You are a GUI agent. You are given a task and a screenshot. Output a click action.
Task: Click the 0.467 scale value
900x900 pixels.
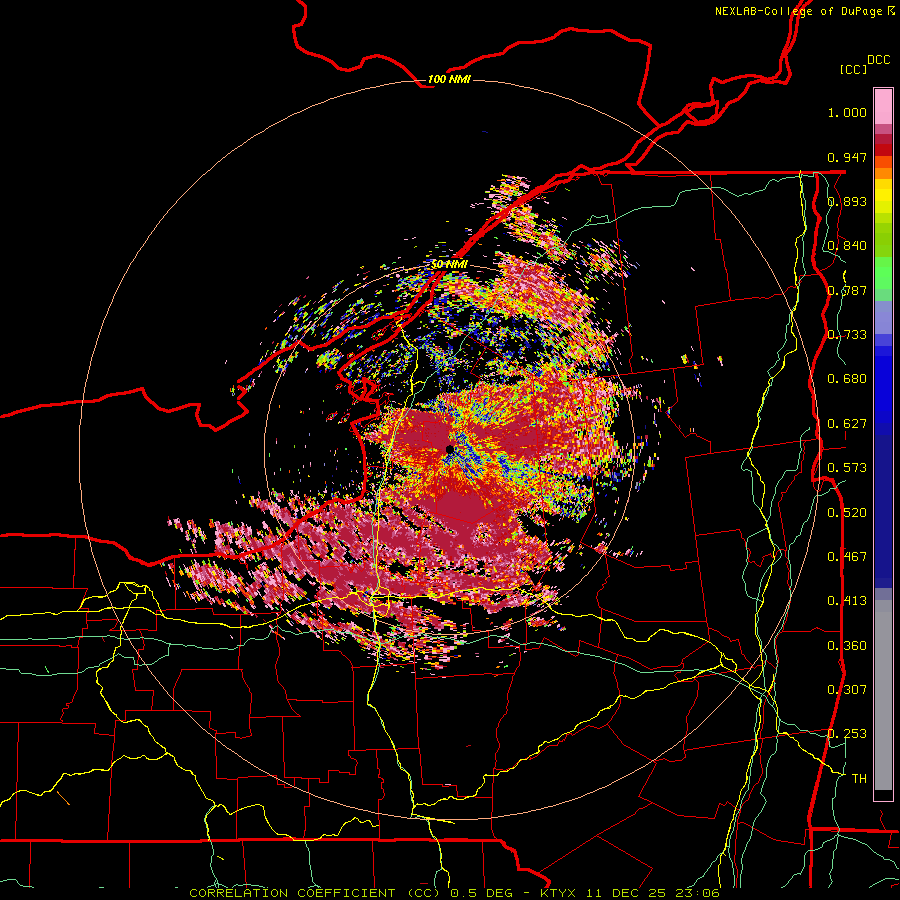[x=847, y=557]
